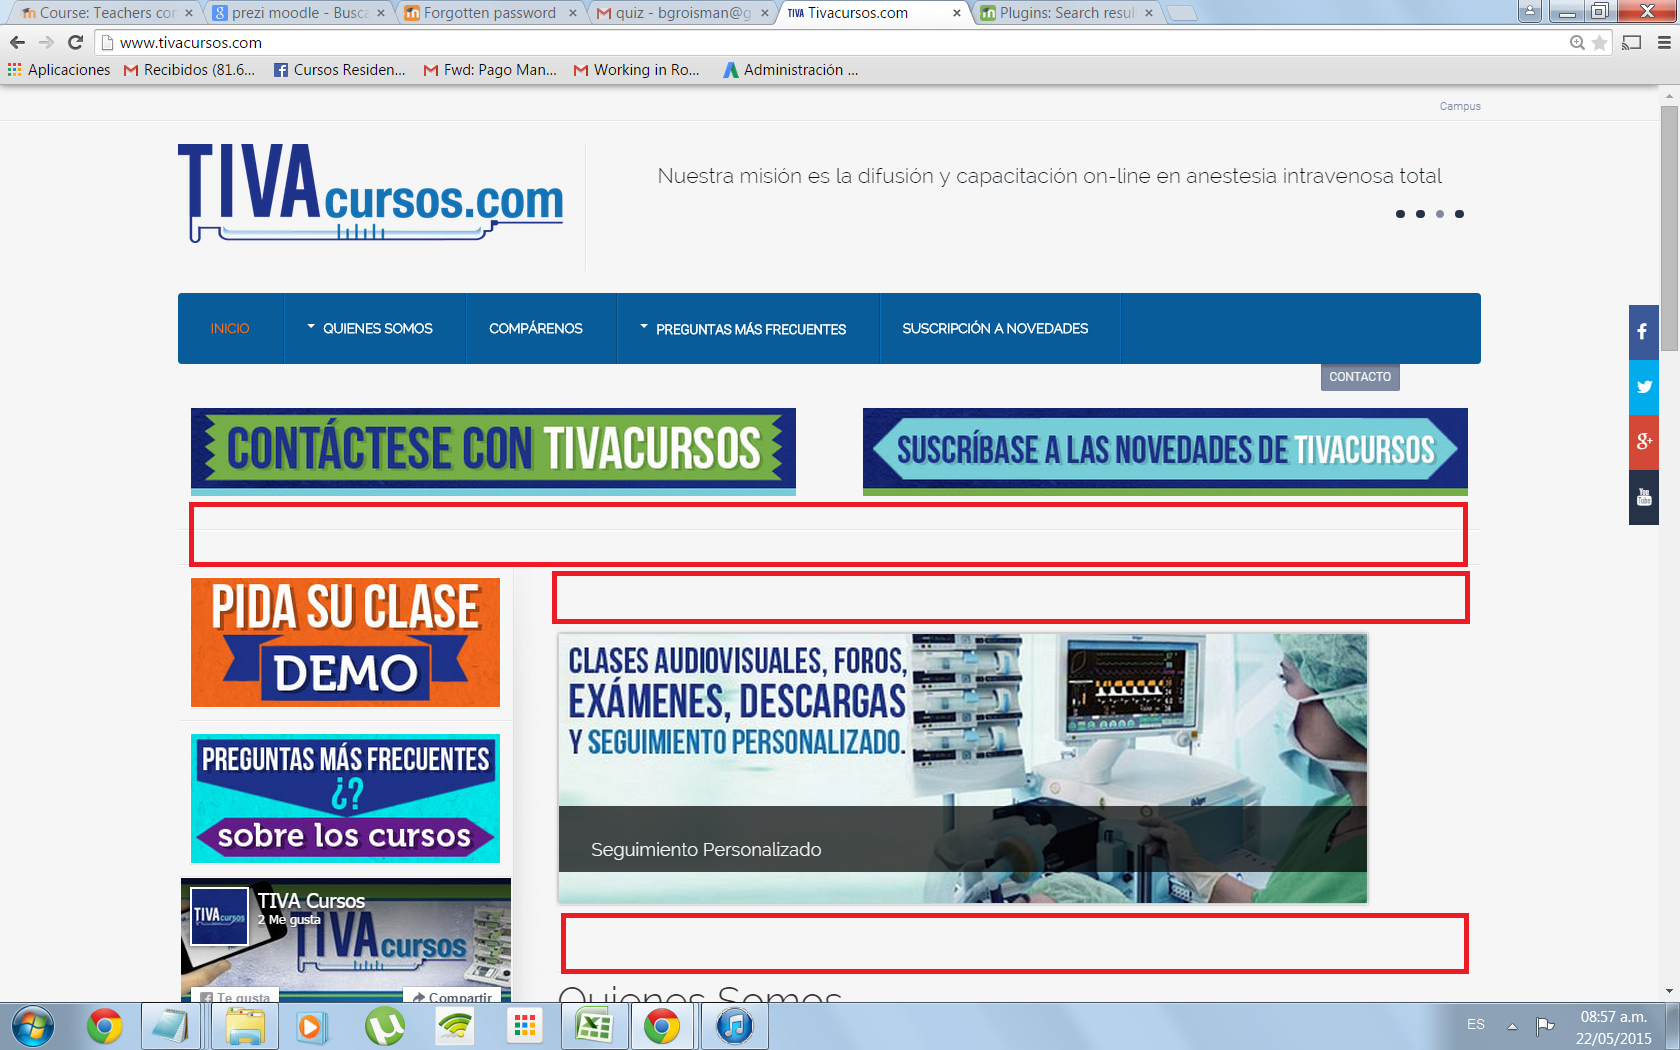Screen dimensions: 1680x1050
Task: Click page vertical scrollbar thumb
Action: (x=1669, y=228)
